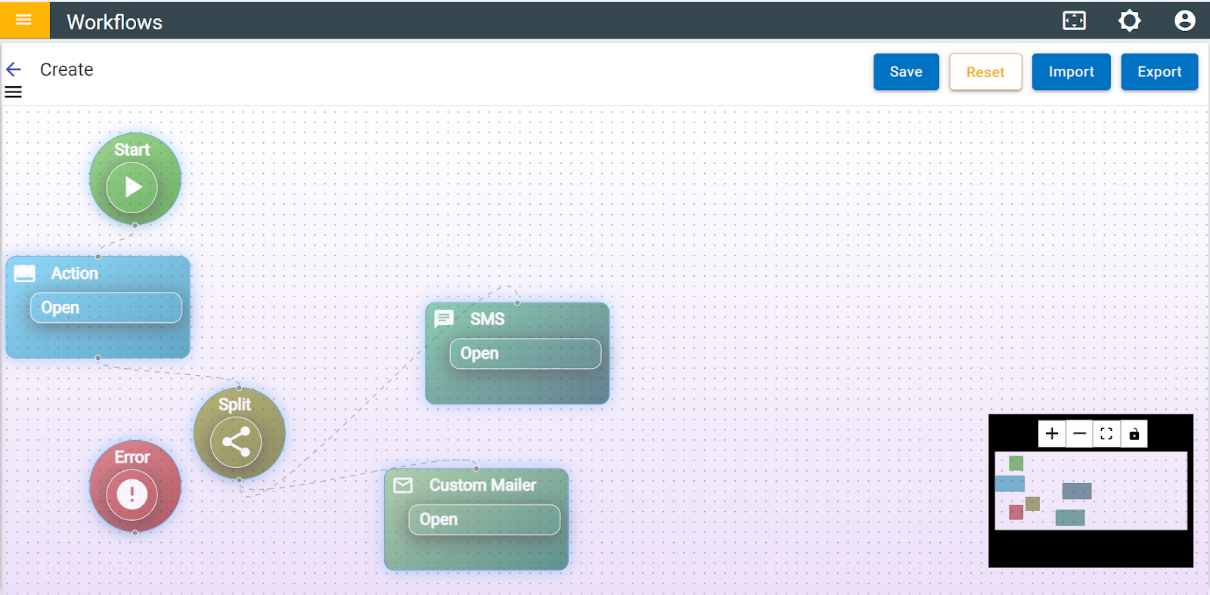Click the Workflows header title
The width and height of the screenshot is (1210, 595).
click(x=114, y=22)
